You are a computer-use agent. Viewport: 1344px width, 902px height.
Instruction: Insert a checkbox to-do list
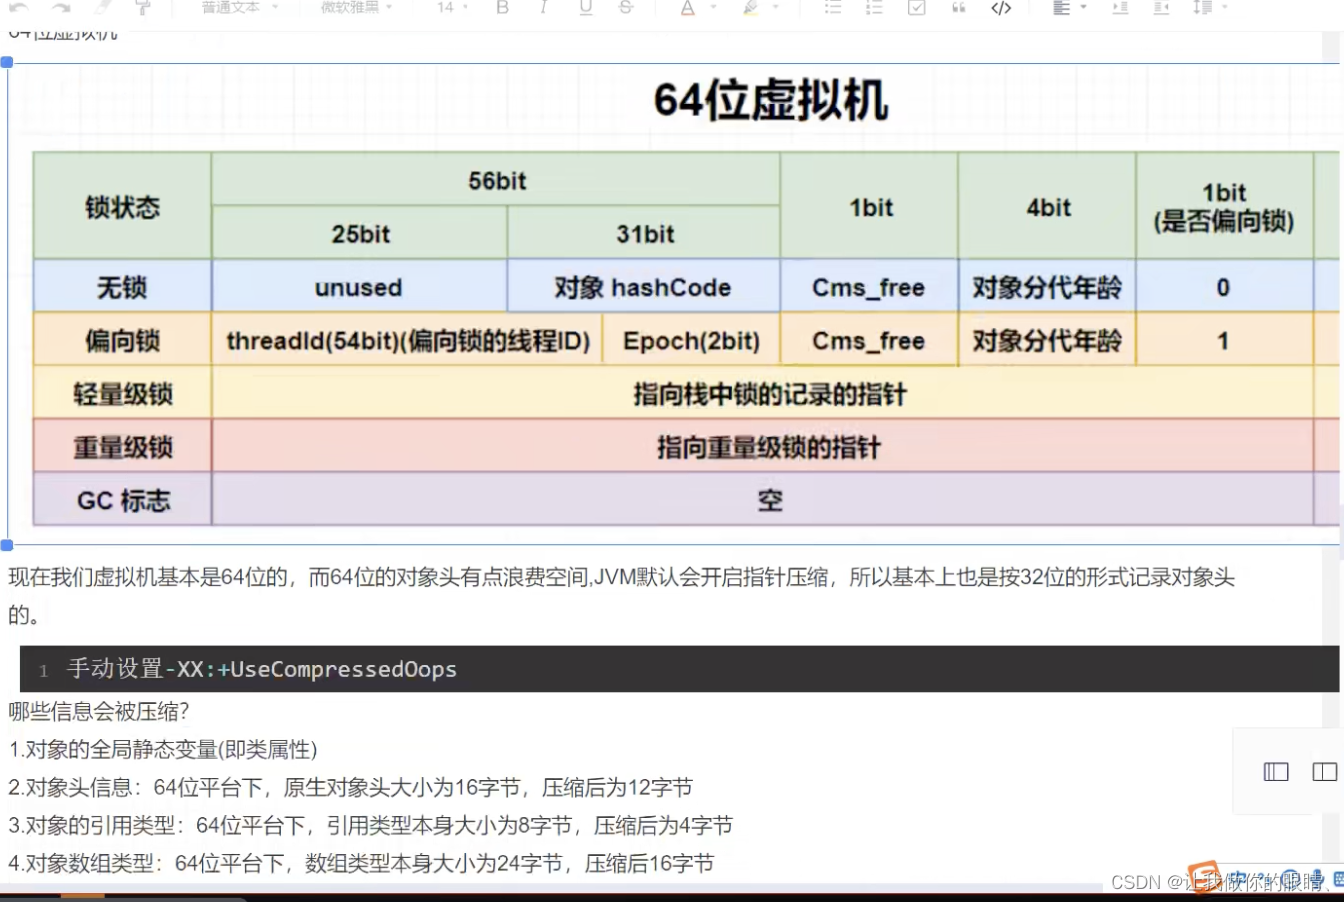[916, 8]
